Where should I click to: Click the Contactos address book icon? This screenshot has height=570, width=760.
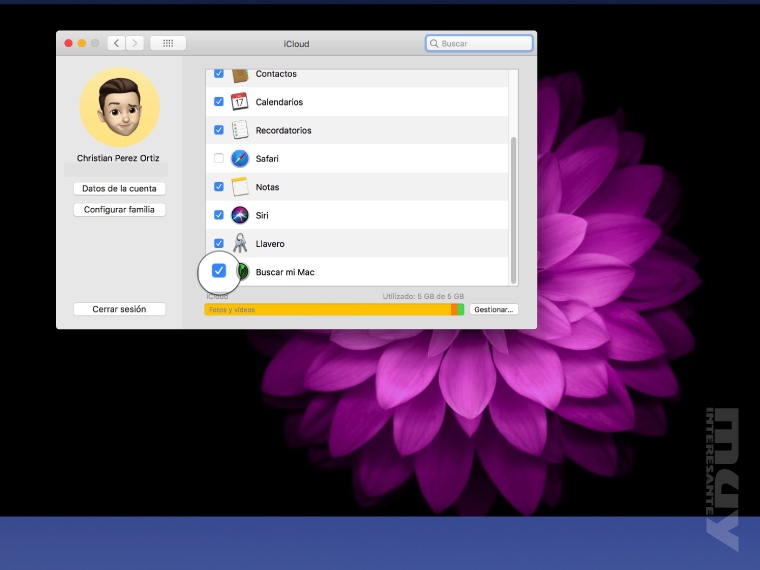240,75
